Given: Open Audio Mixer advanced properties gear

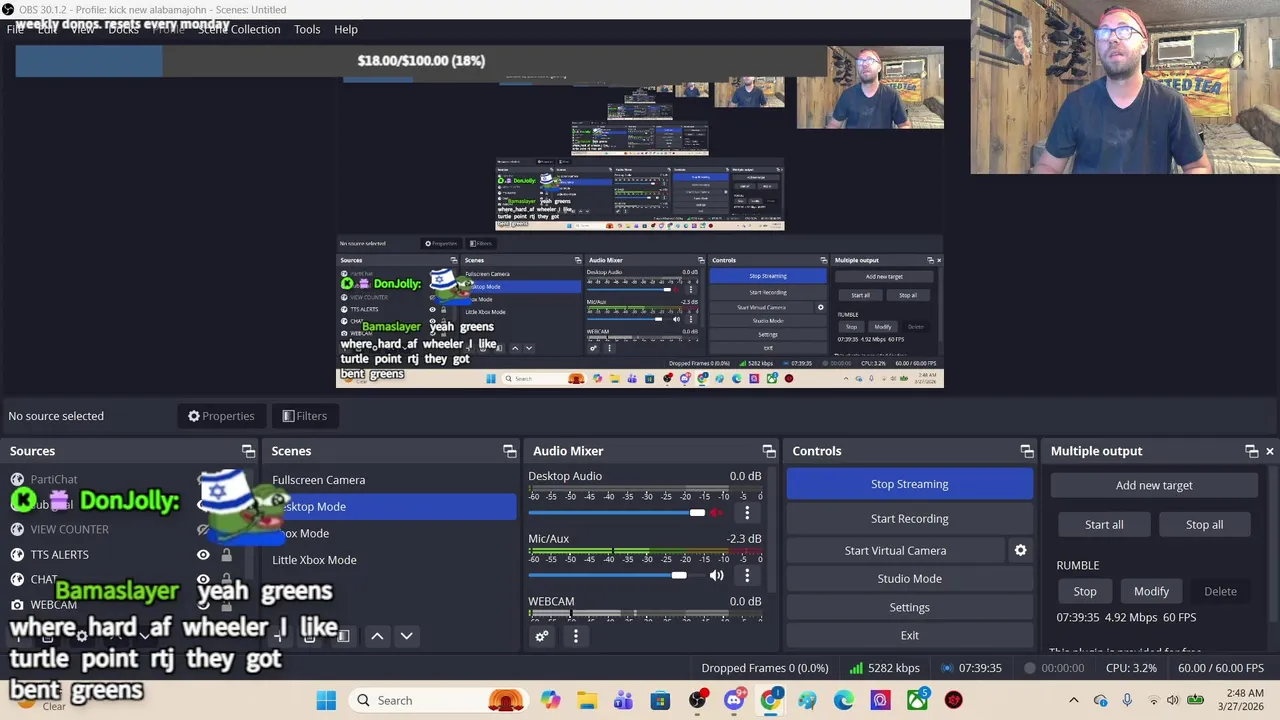Looking at the screenshot, I should pos(542,636).
